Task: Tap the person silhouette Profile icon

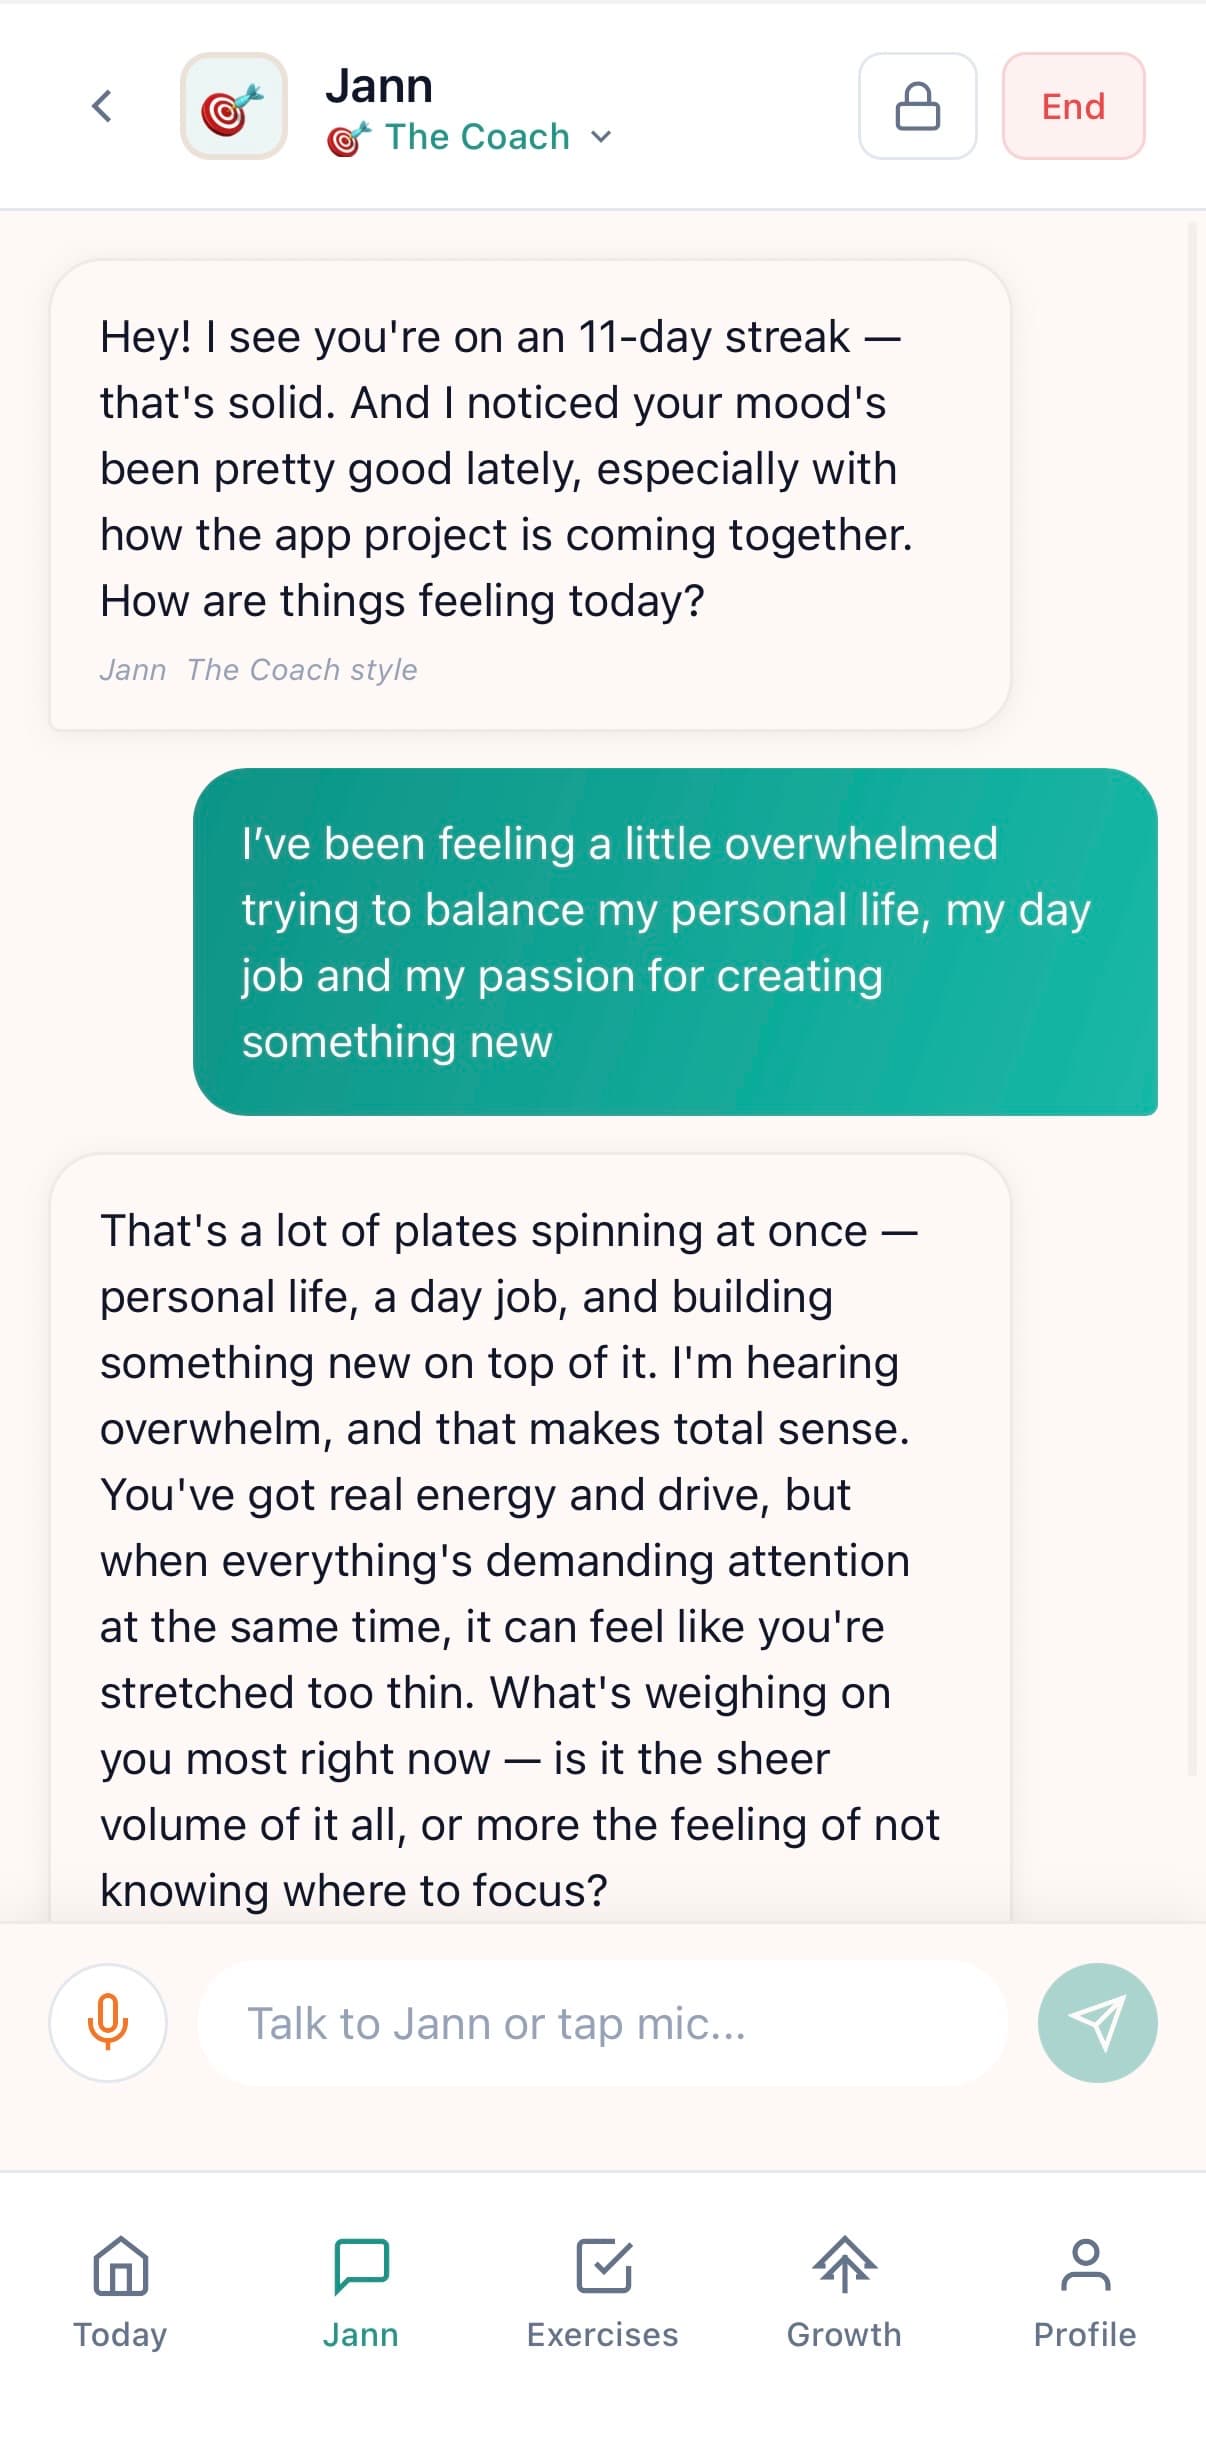Action: coord(1085,2265)
